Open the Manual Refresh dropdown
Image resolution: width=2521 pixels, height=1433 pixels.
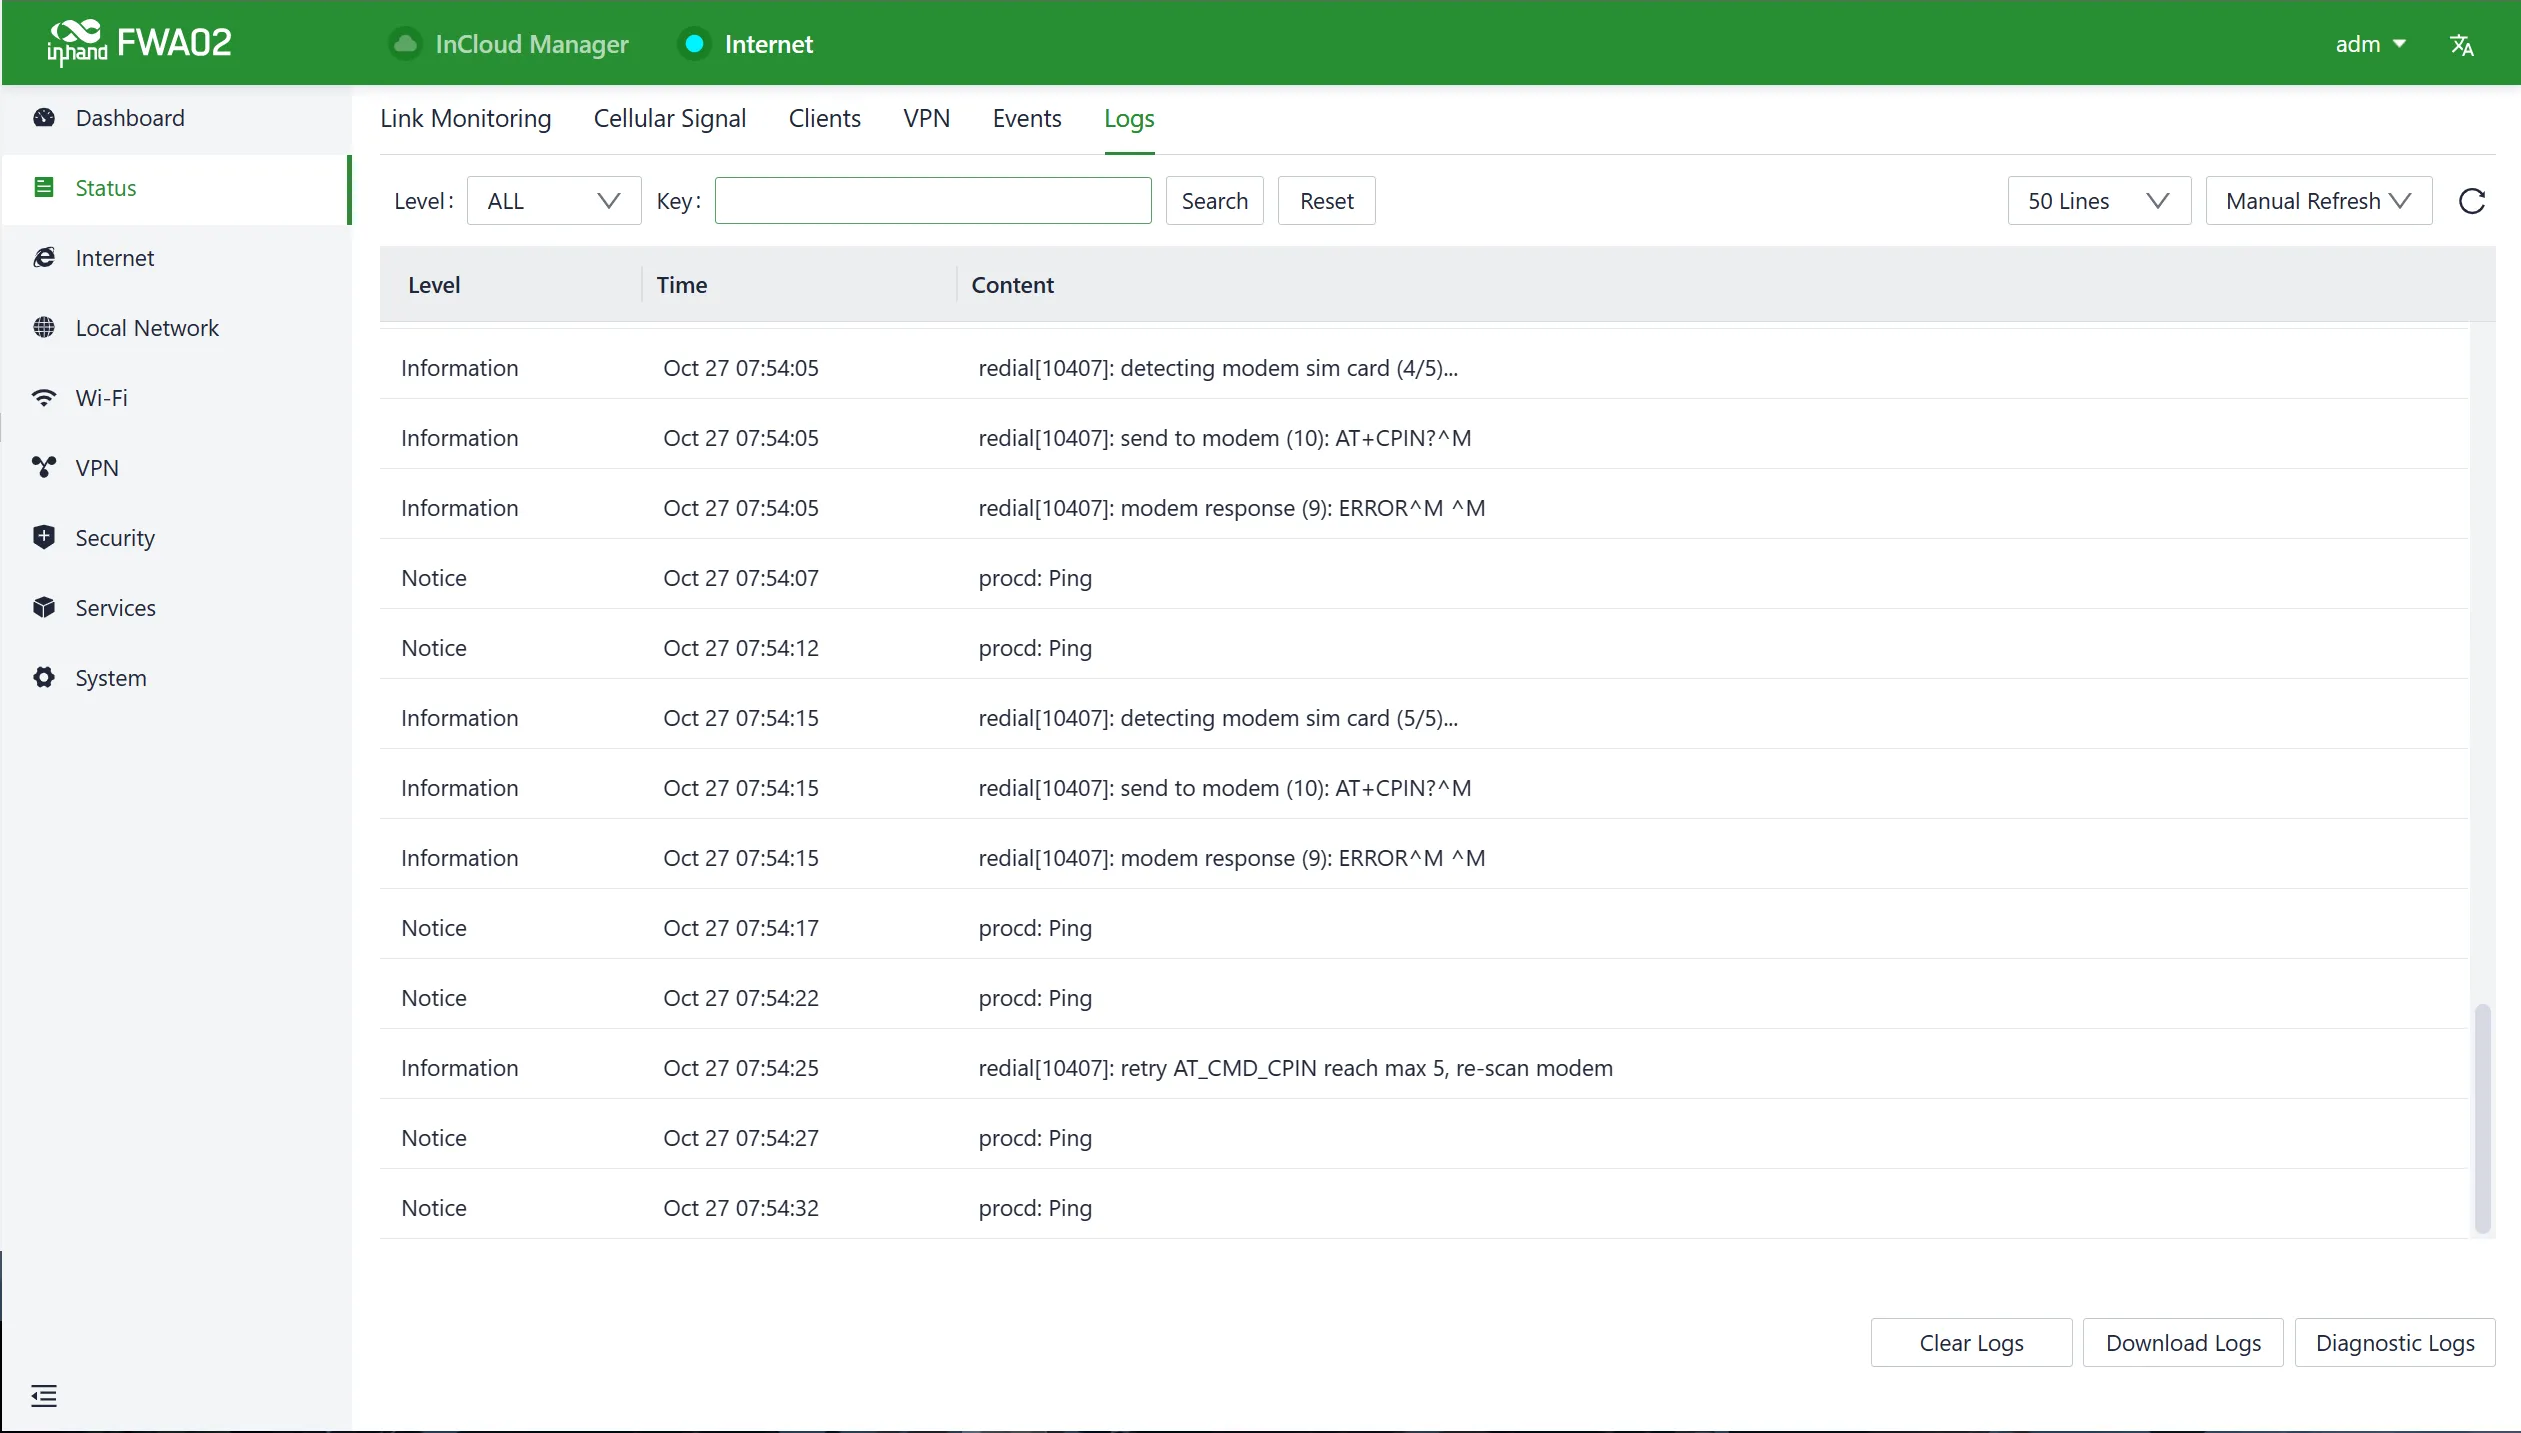[2319, 201]
